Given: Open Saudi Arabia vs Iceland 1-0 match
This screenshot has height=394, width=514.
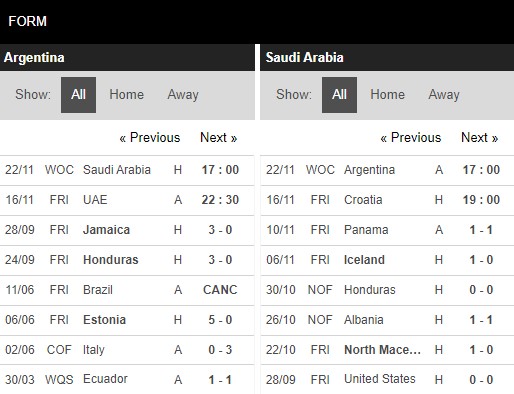Looking at the screenshot, I should (x=387, y=260).
